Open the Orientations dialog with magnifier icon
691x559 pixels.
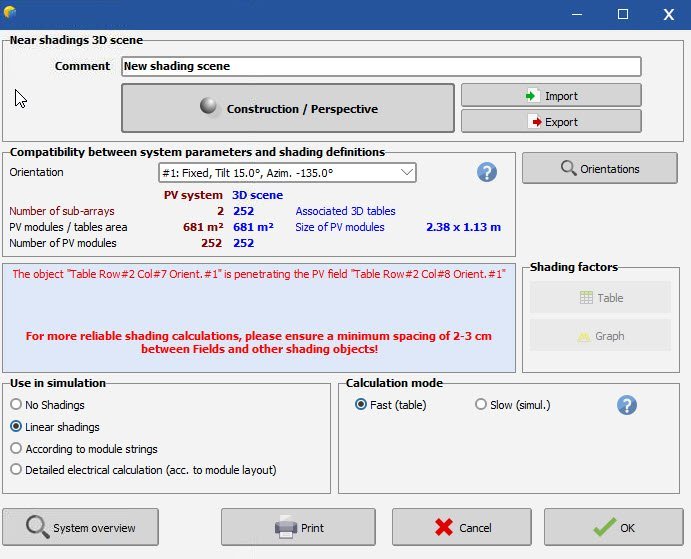pyautogui.click(x=599, y=169)
